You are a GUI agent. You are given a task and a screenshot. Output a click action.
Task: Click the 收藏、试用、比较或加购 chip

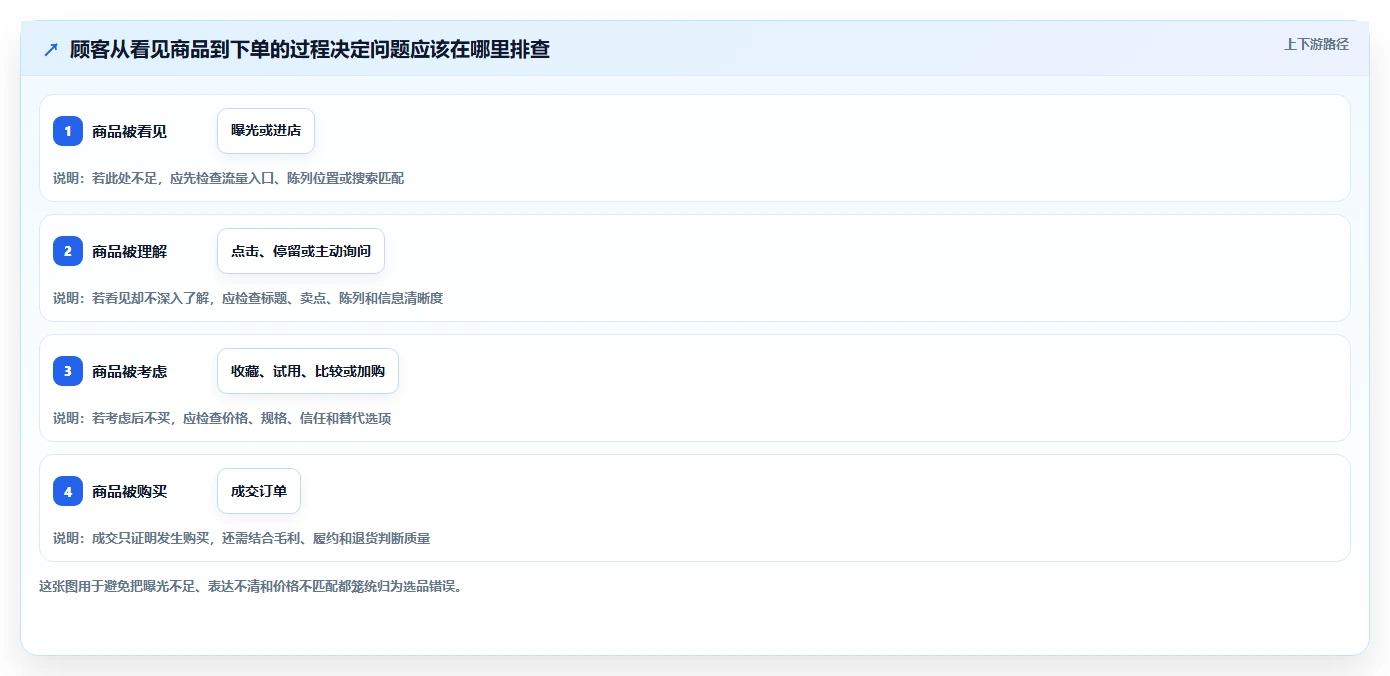coord(308,371)
